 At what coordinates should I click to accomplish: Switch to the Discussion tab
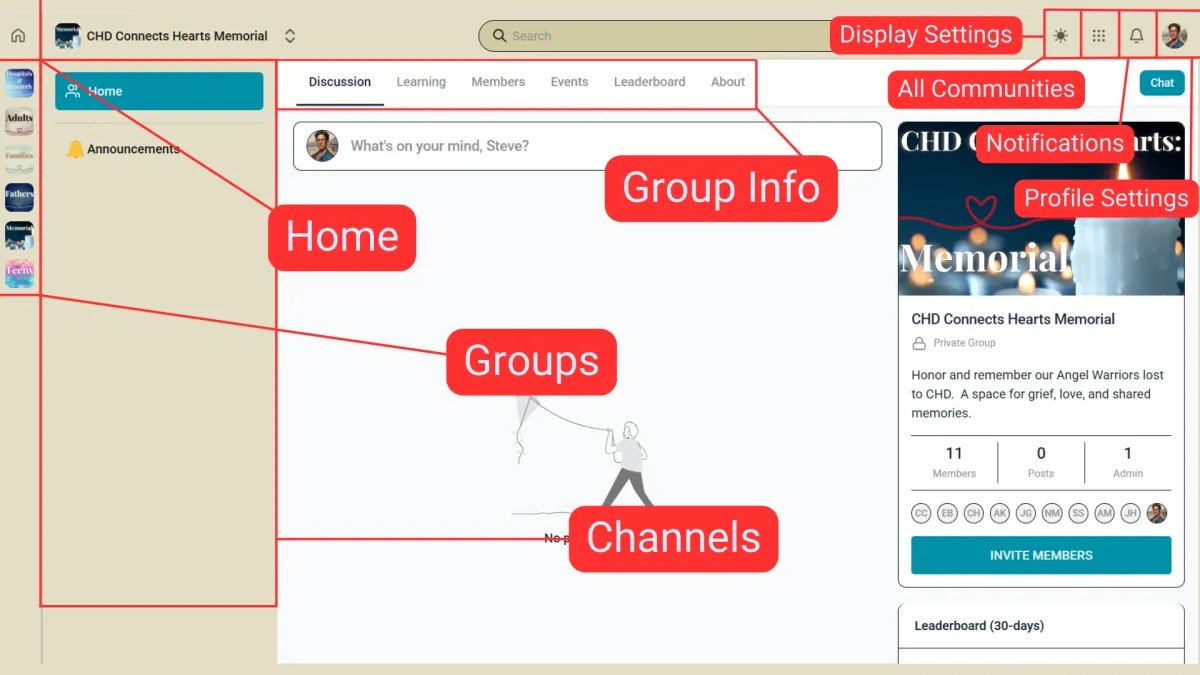pyautogui.click(x=340, y=82)
